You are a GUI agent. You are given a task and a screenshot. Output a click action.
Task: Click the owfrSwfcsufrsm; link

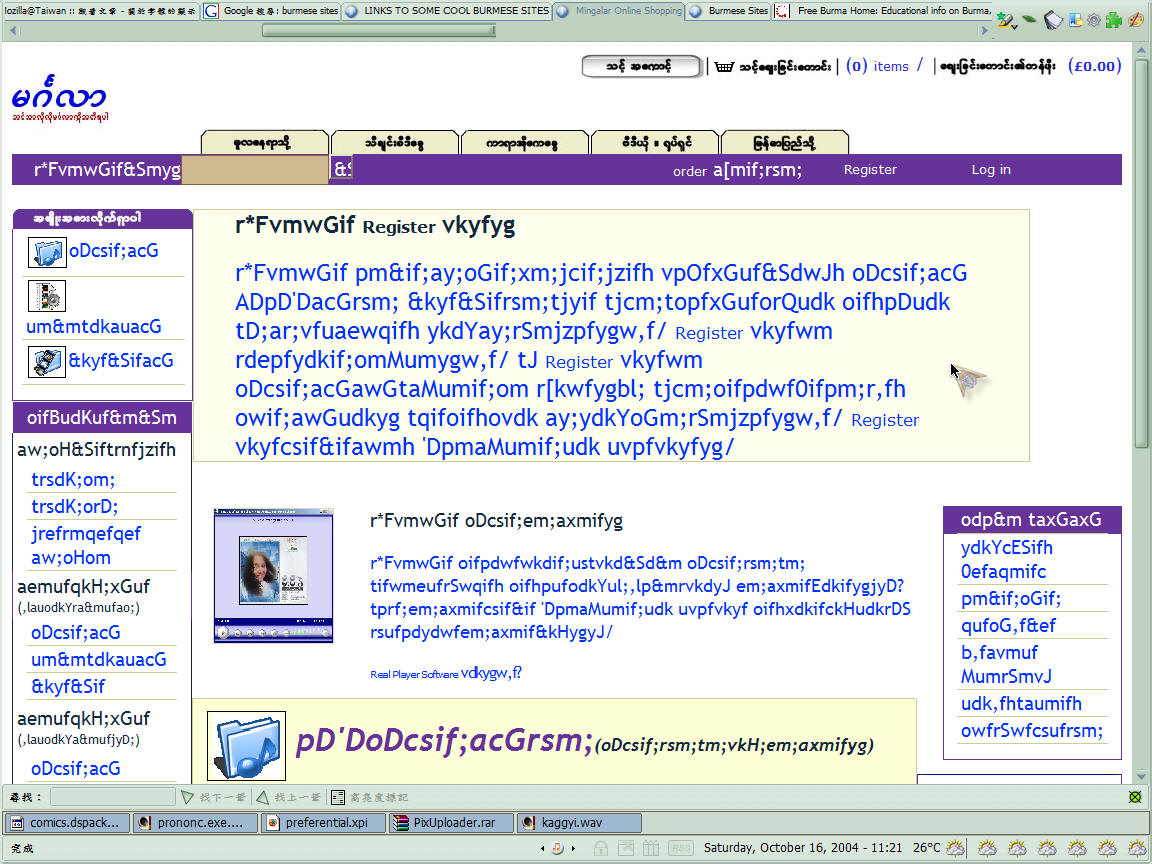pos(1032,730)
